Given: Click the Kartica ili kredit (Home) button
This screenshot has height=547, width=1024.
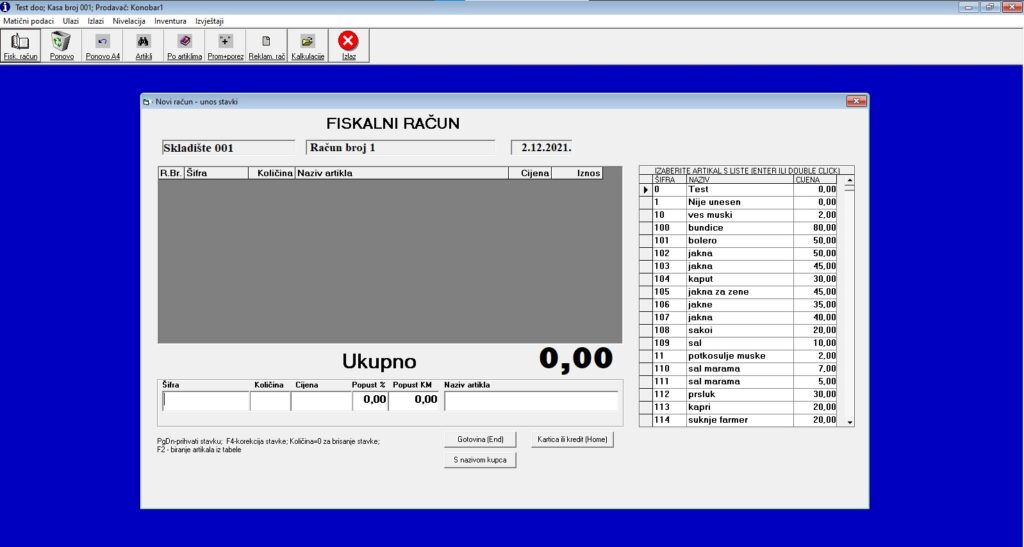Looking at the screenshot, I should click(x=571, y=439).
